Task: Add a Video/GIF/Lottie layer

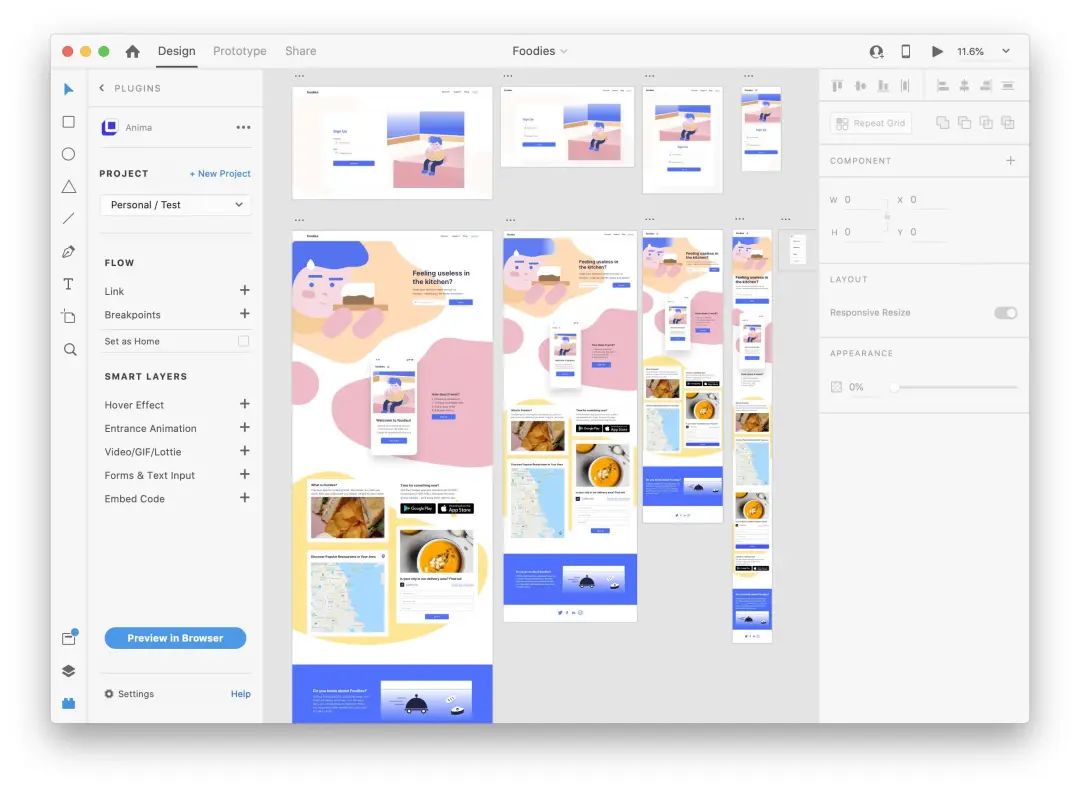Action: pyautogui.click(x=245, y=450)
